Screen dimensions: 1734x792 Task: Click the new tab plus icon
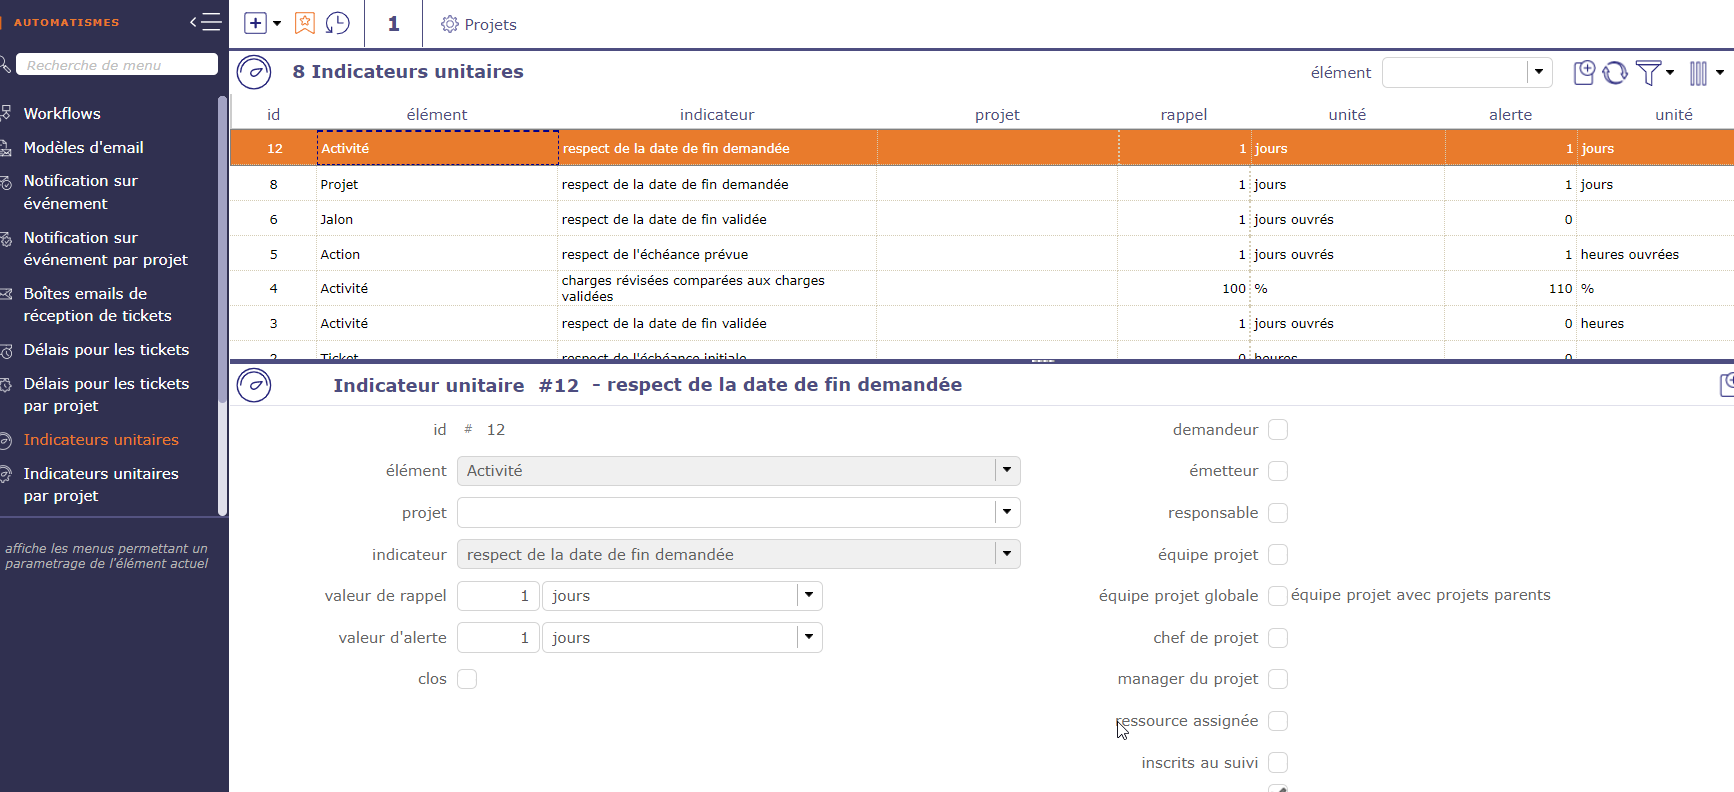256,24
